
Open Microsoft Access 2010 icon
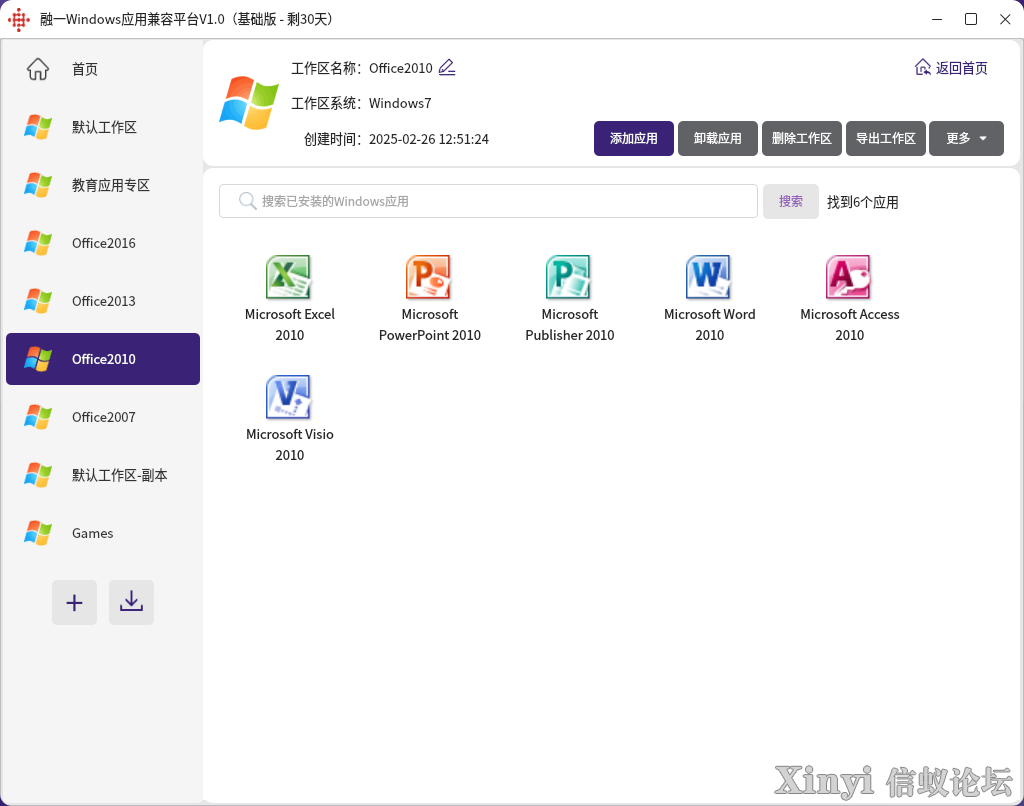click(x=848, y=276)
